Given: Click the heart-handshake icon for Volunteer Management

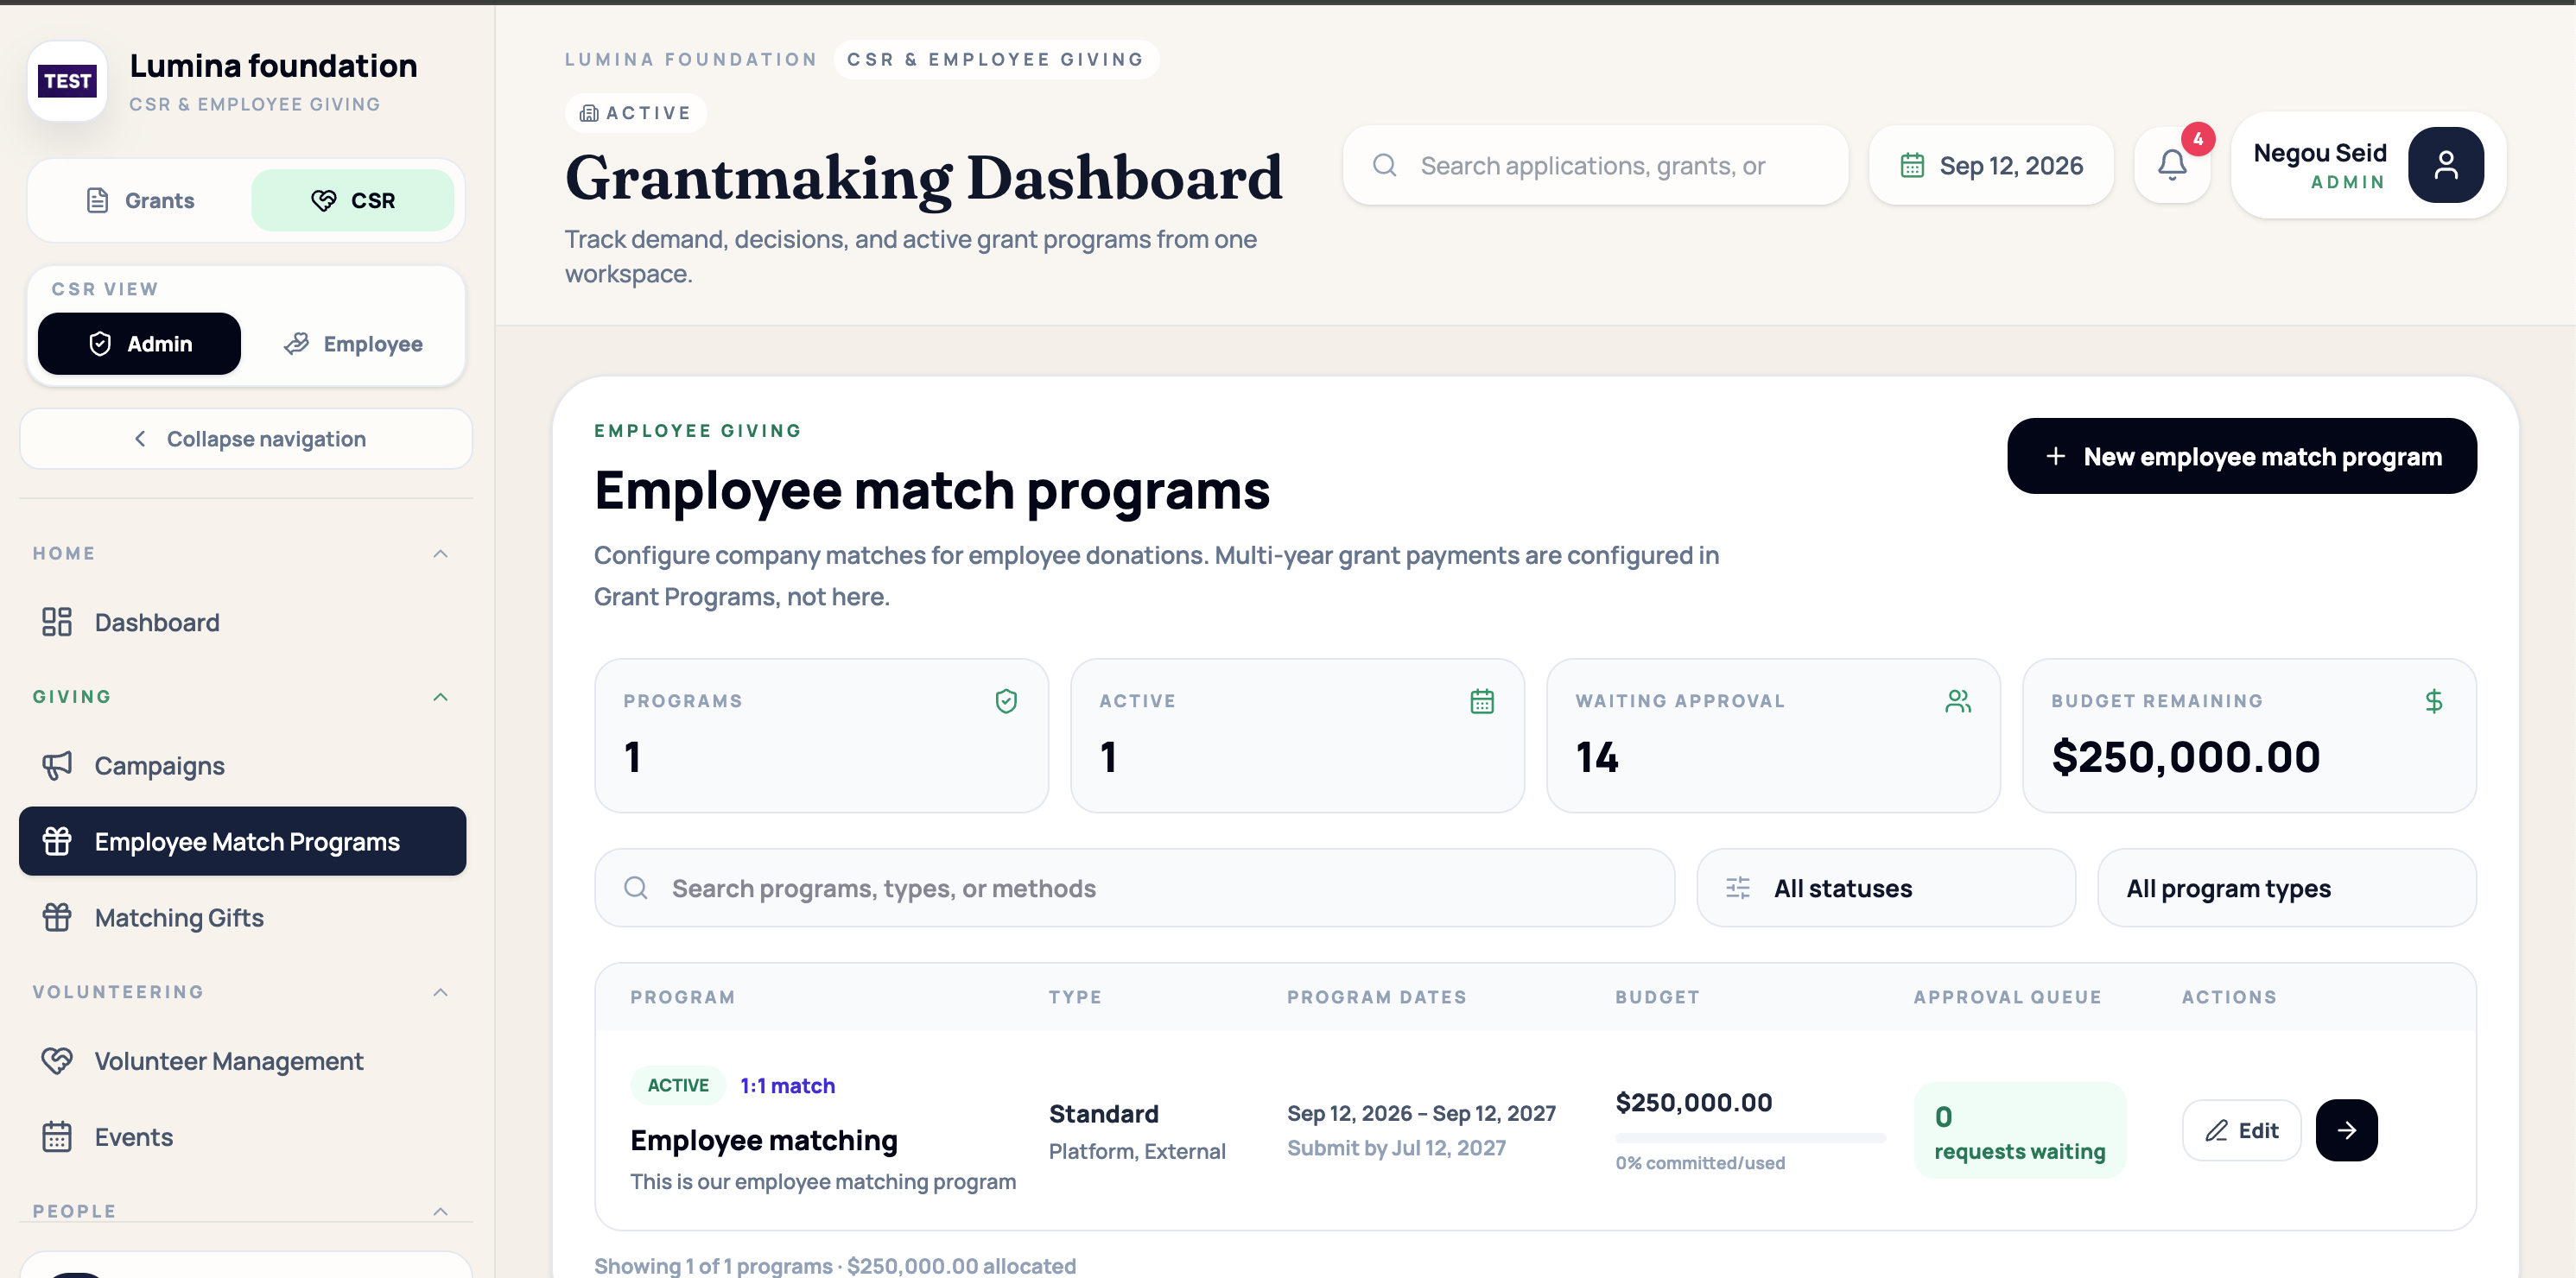Looking at the screenshot, I should pos(57,1060).
